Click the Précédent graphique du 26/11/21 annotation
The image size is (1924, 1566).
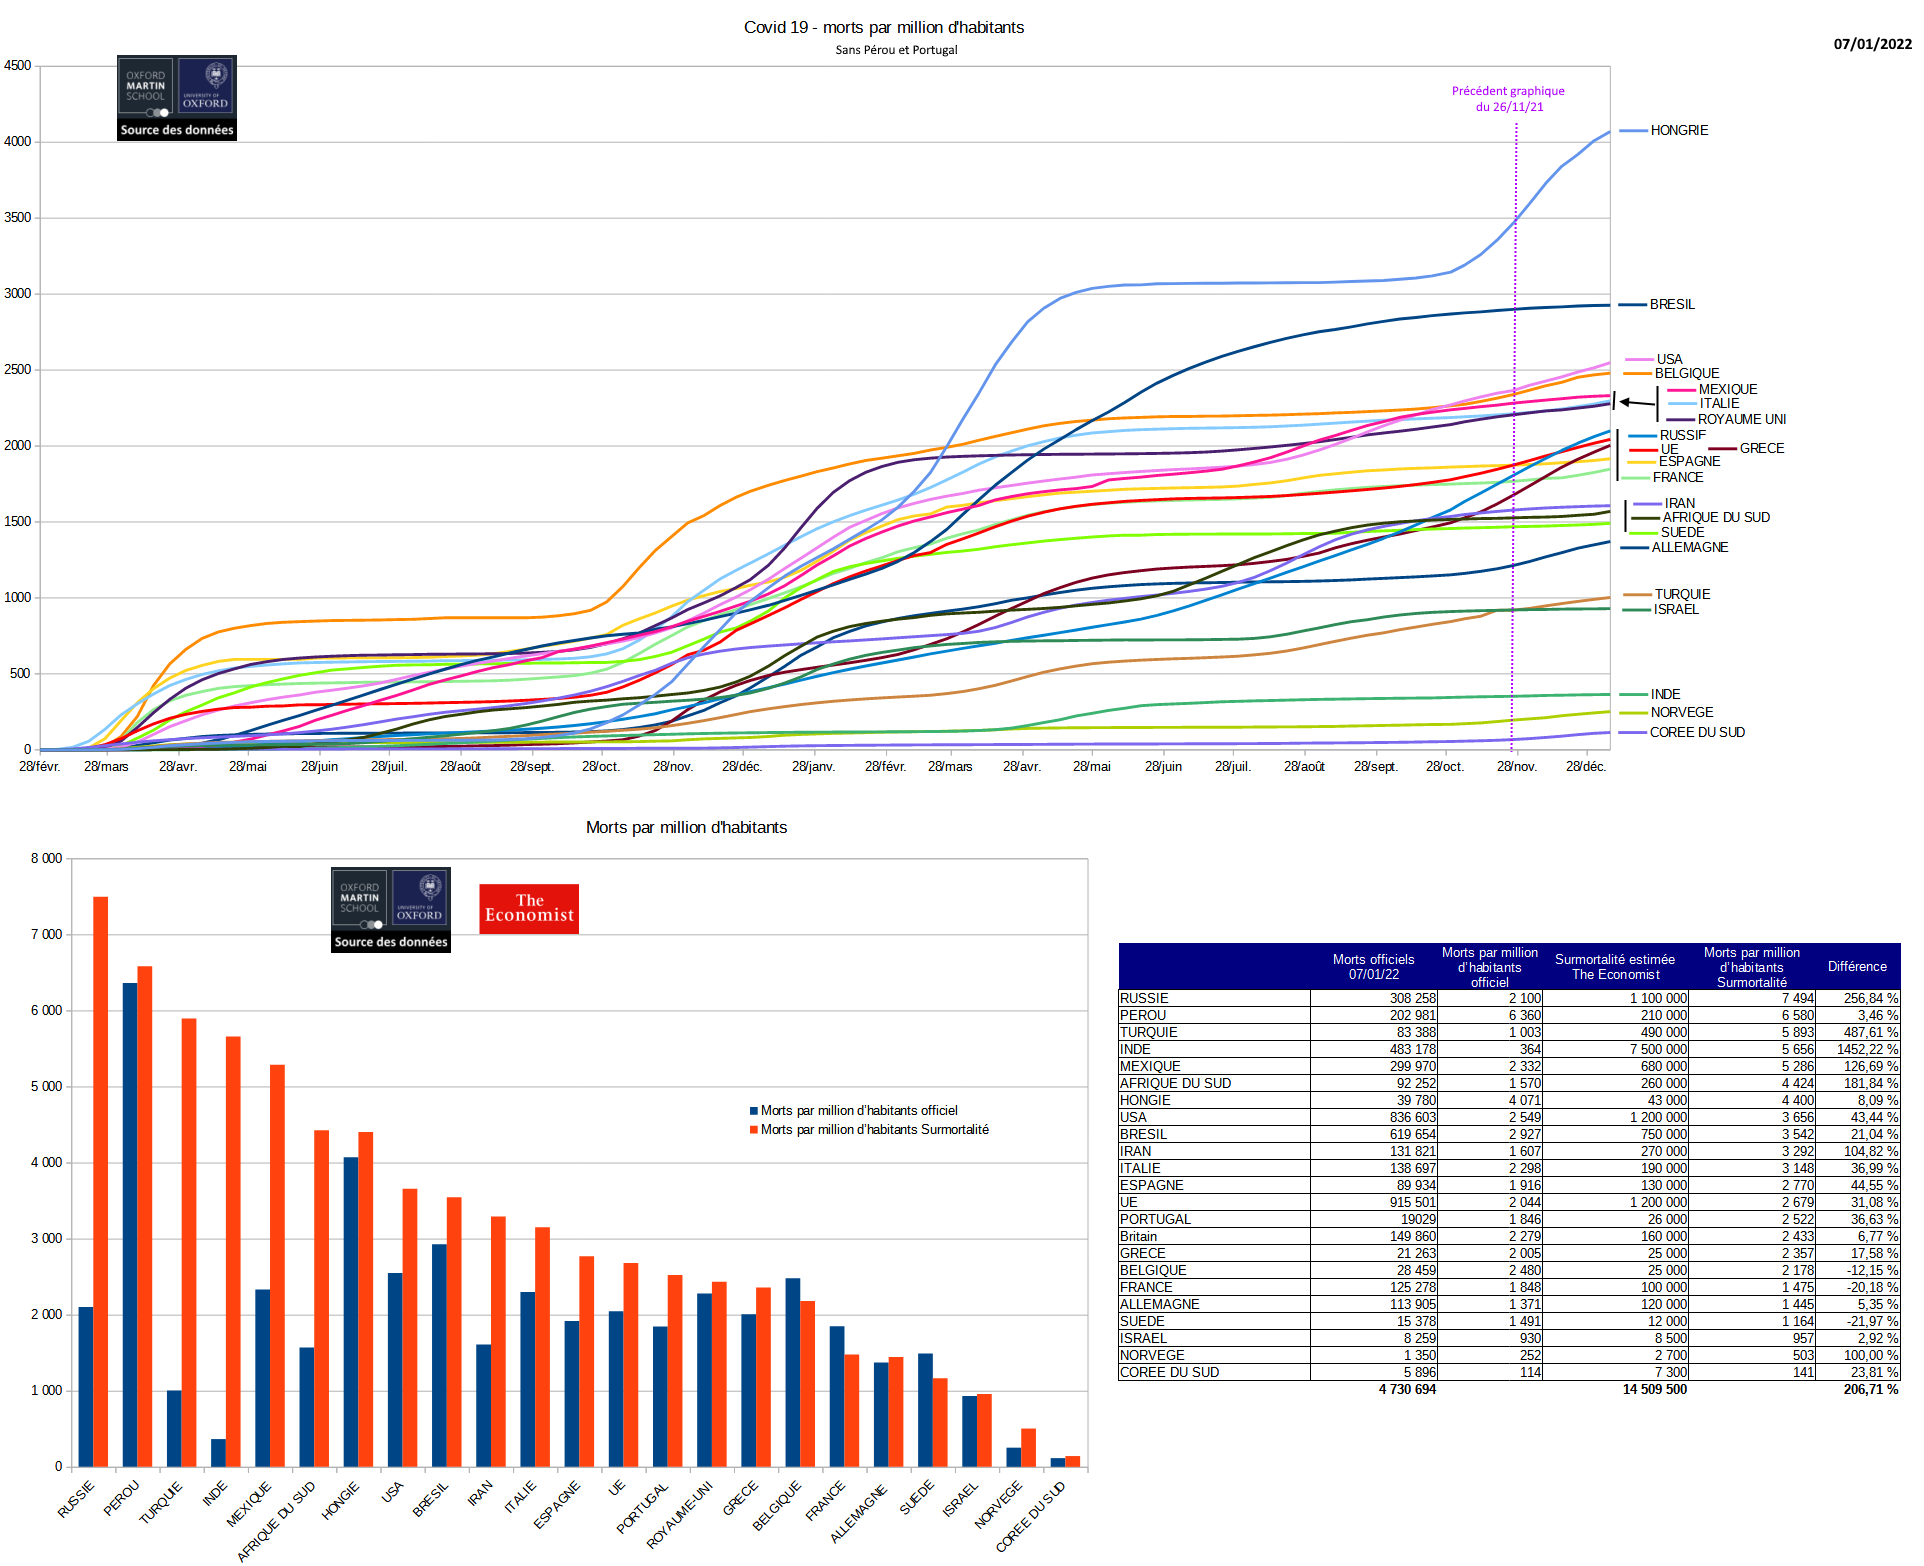click(x=1508, y=99)
